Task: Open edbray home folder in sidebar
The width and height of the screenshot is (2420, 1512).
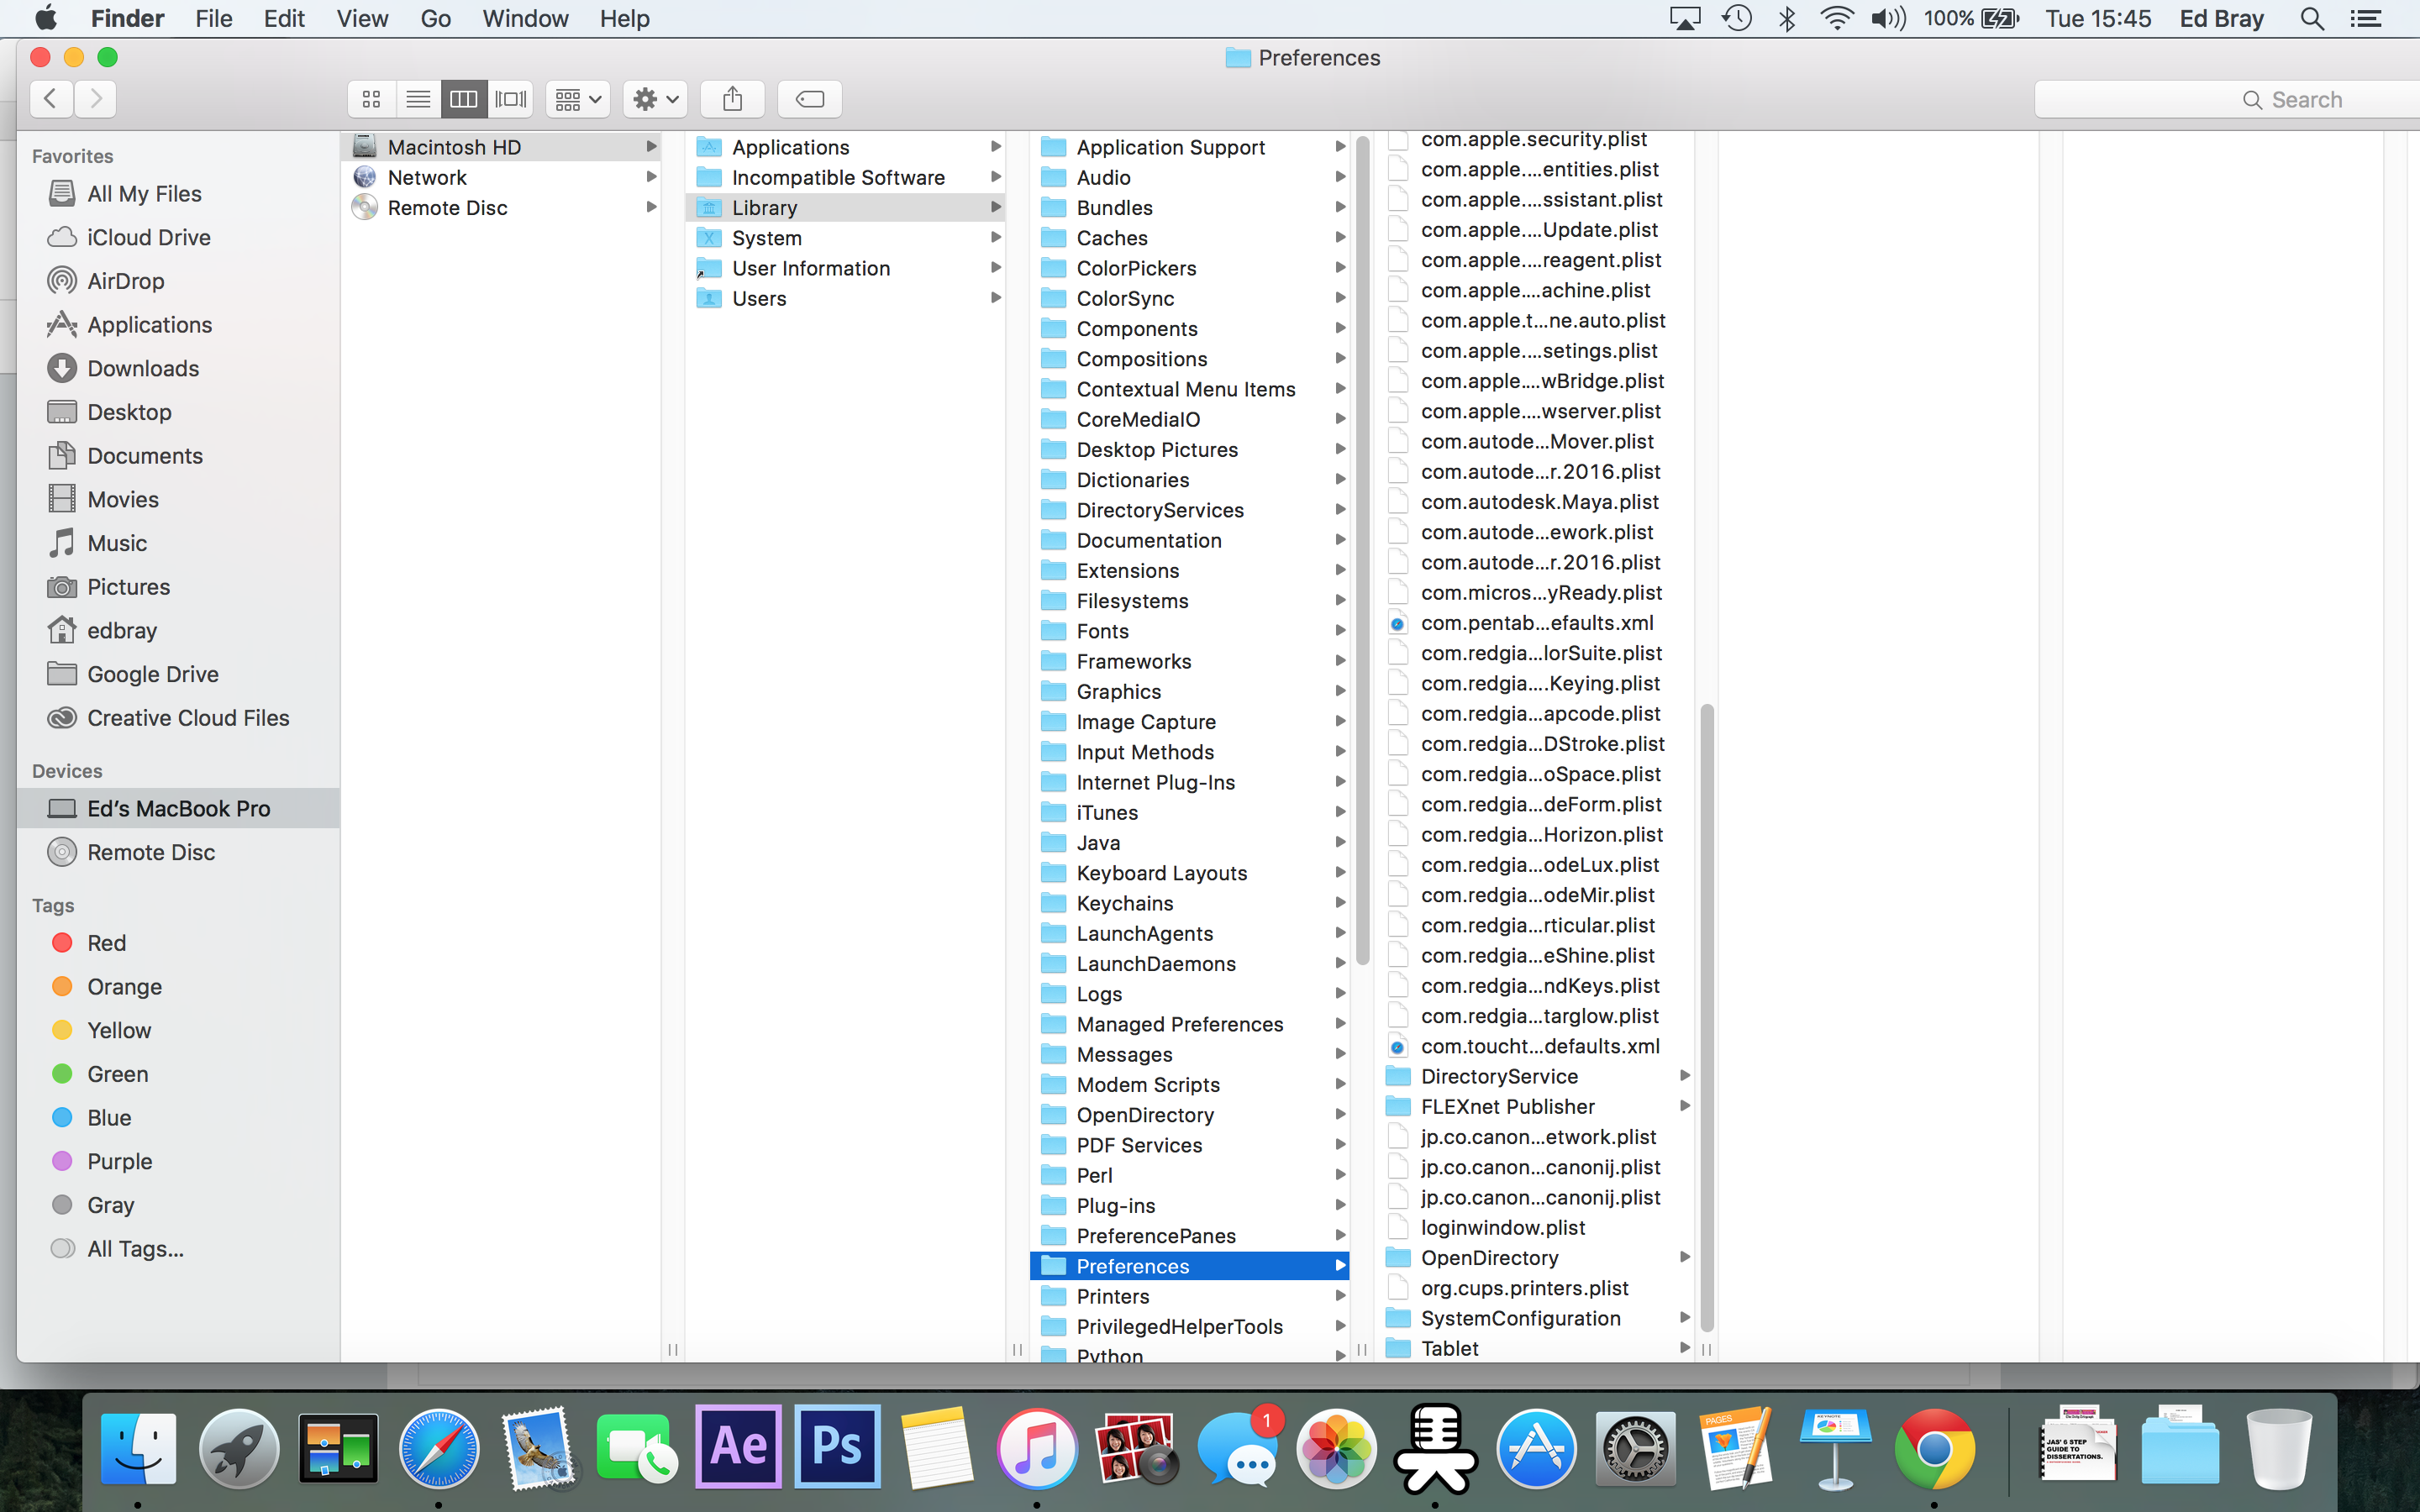Action: point(178,630)
